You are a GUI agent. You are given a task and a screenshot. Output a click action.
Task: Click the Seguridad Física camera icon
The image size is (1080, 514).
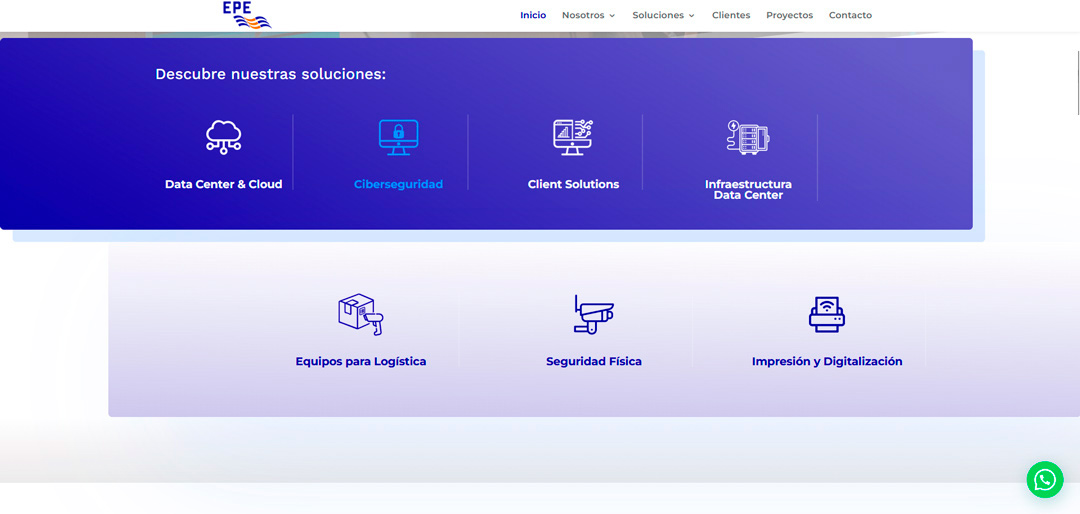tap(593, 314)
